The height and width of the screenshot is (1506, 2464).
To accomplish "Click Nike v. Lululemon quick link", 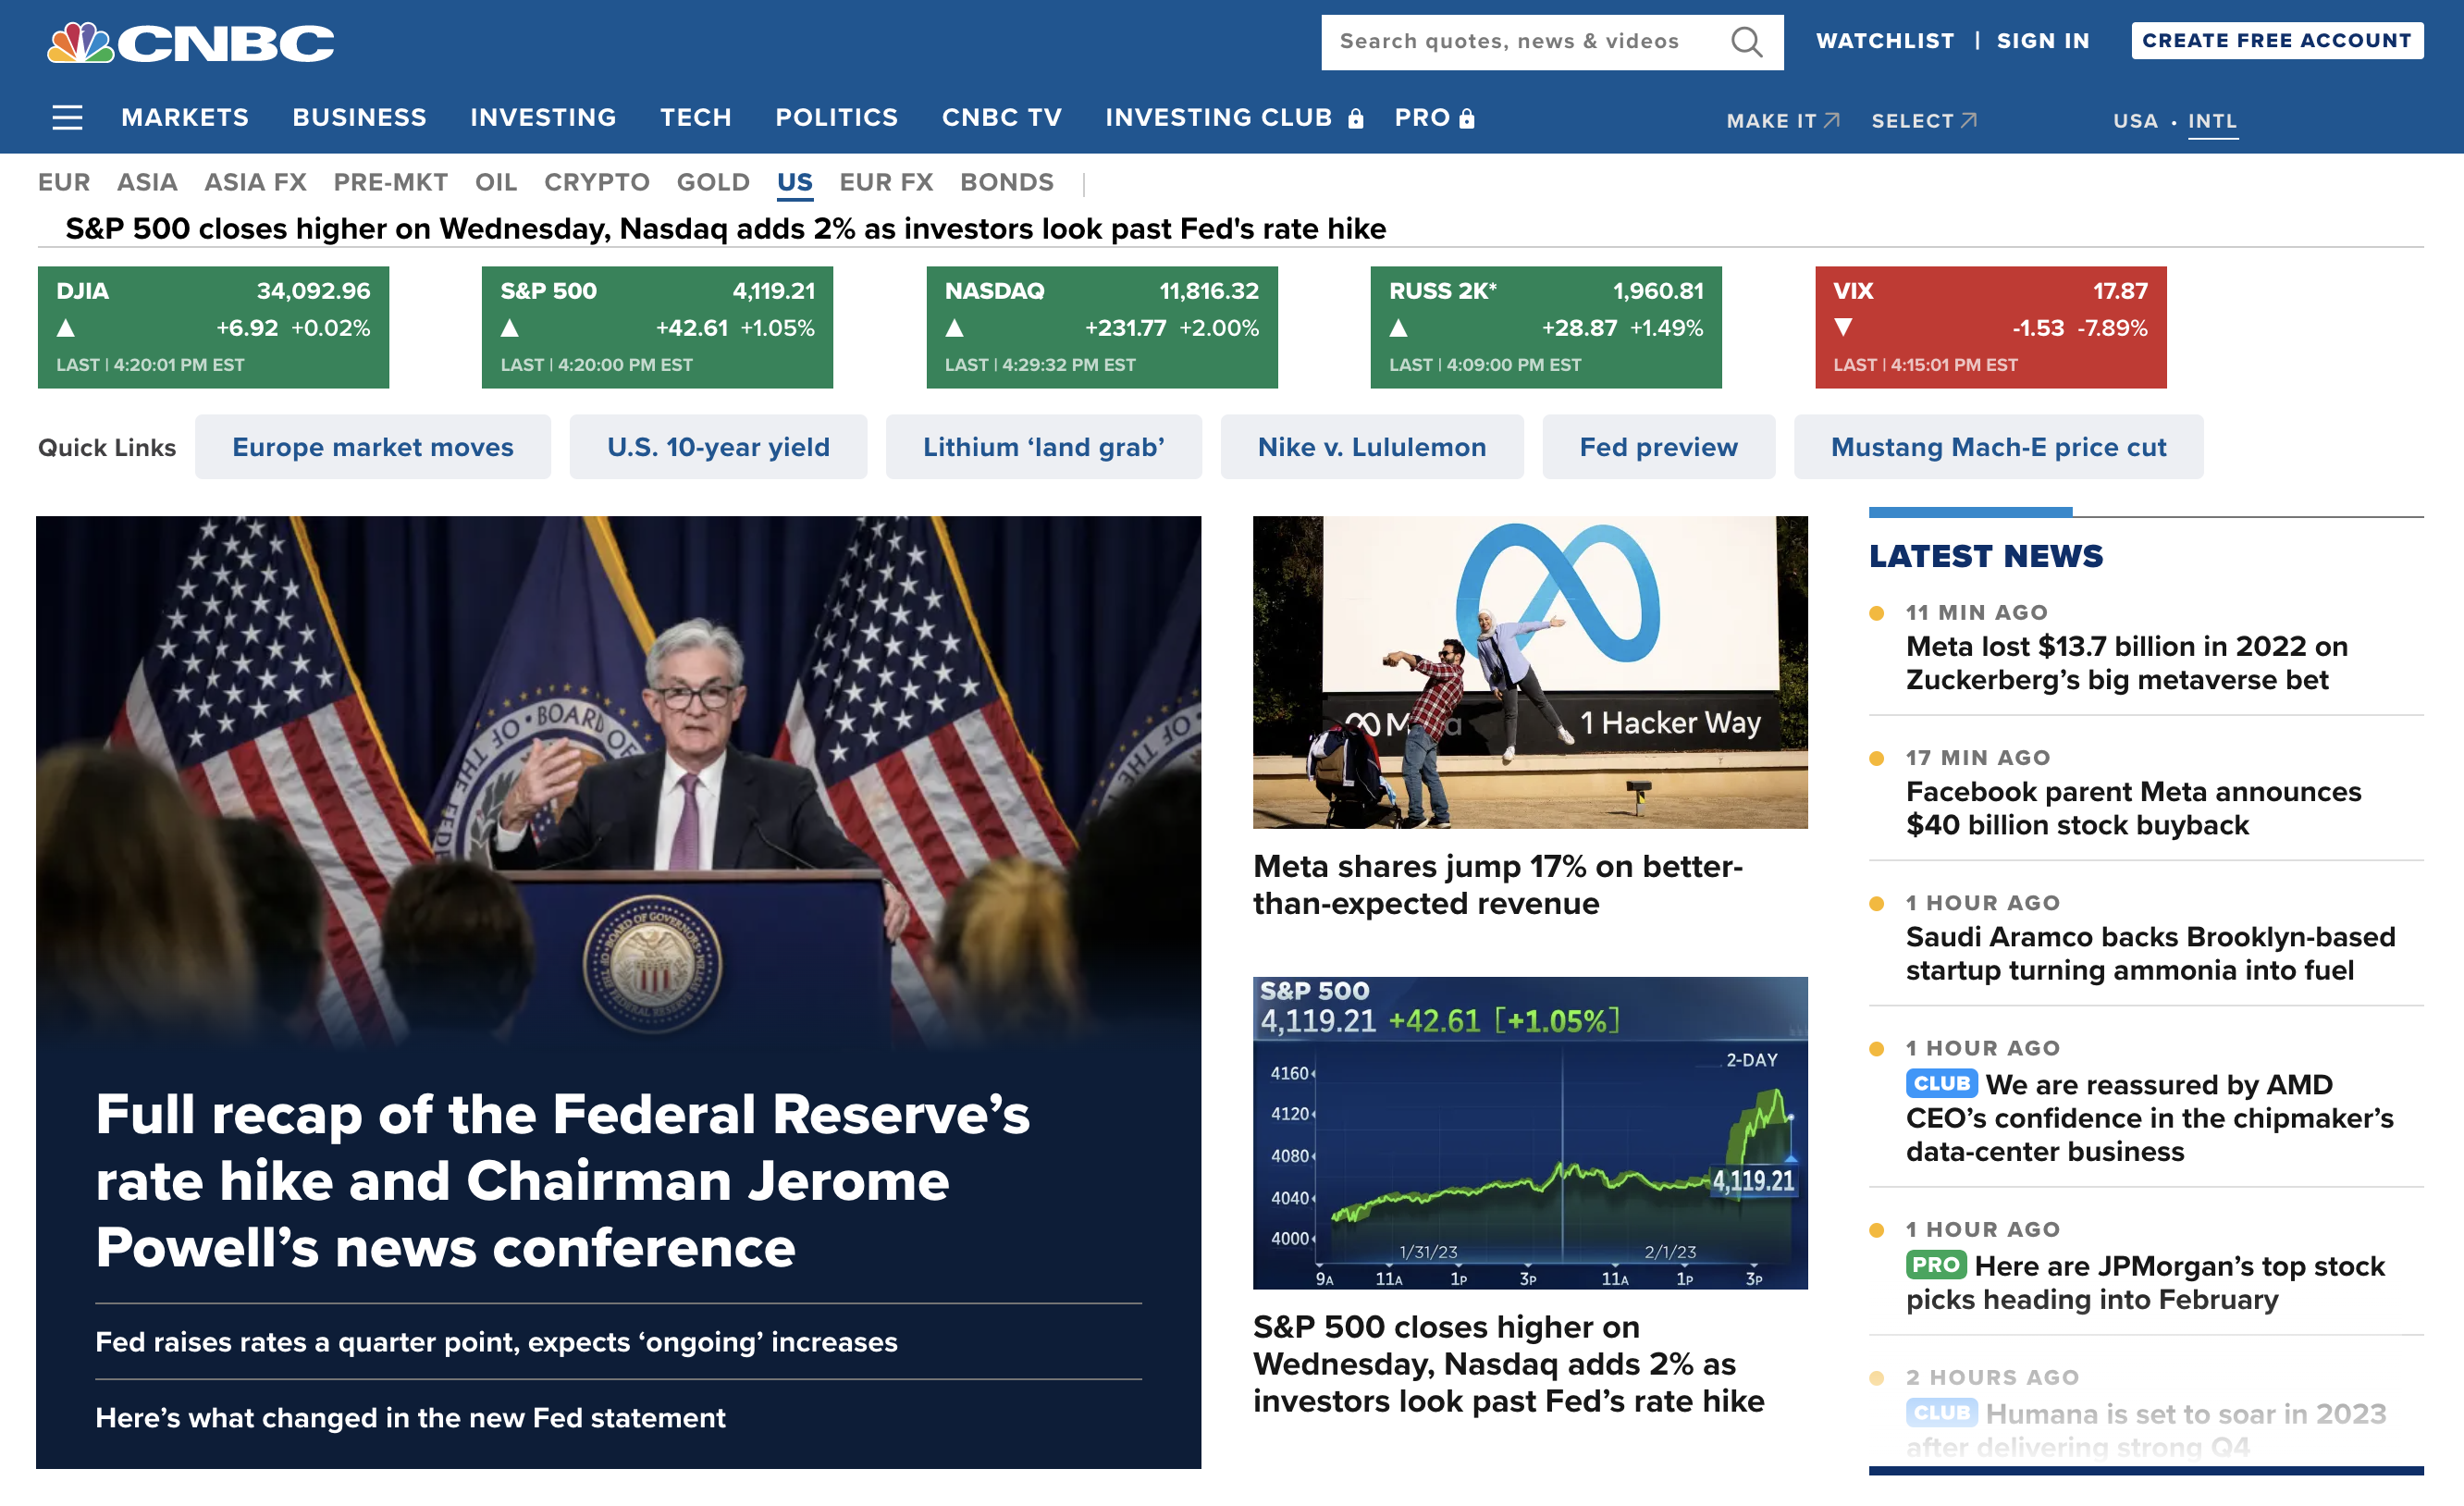I will pos(1371,447).
